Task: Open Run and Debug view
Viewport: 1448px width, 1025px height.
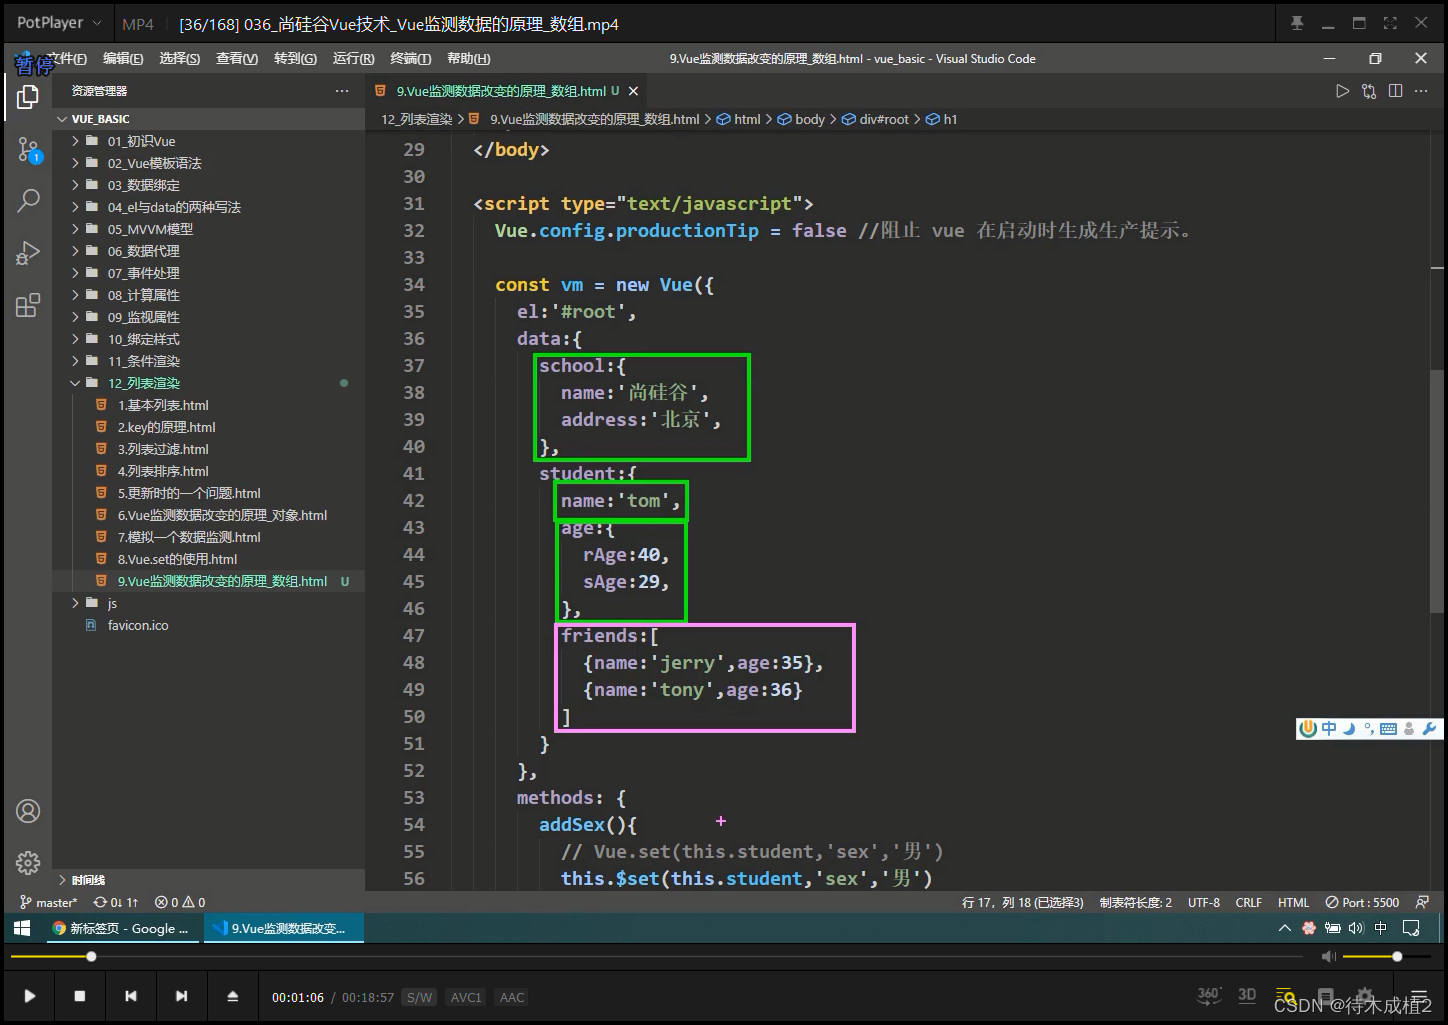Action: (x=28, y=253)
